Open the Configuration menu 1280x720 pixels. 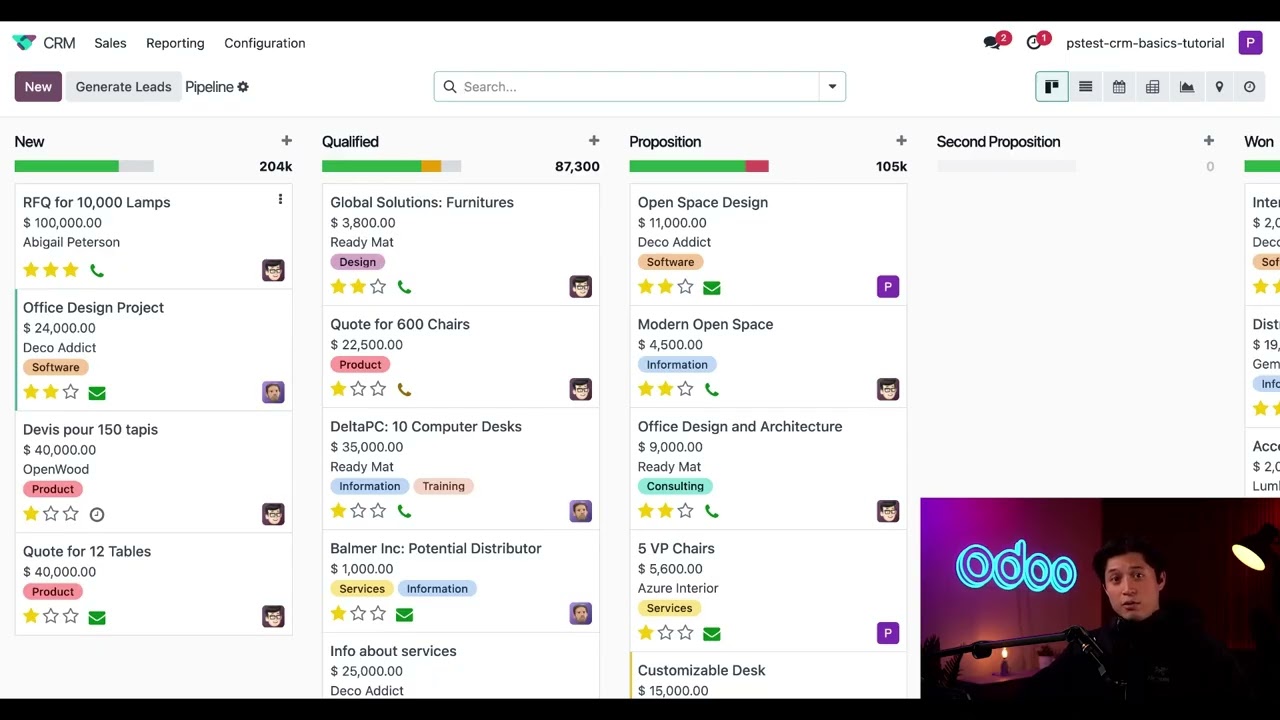point(265,43)
